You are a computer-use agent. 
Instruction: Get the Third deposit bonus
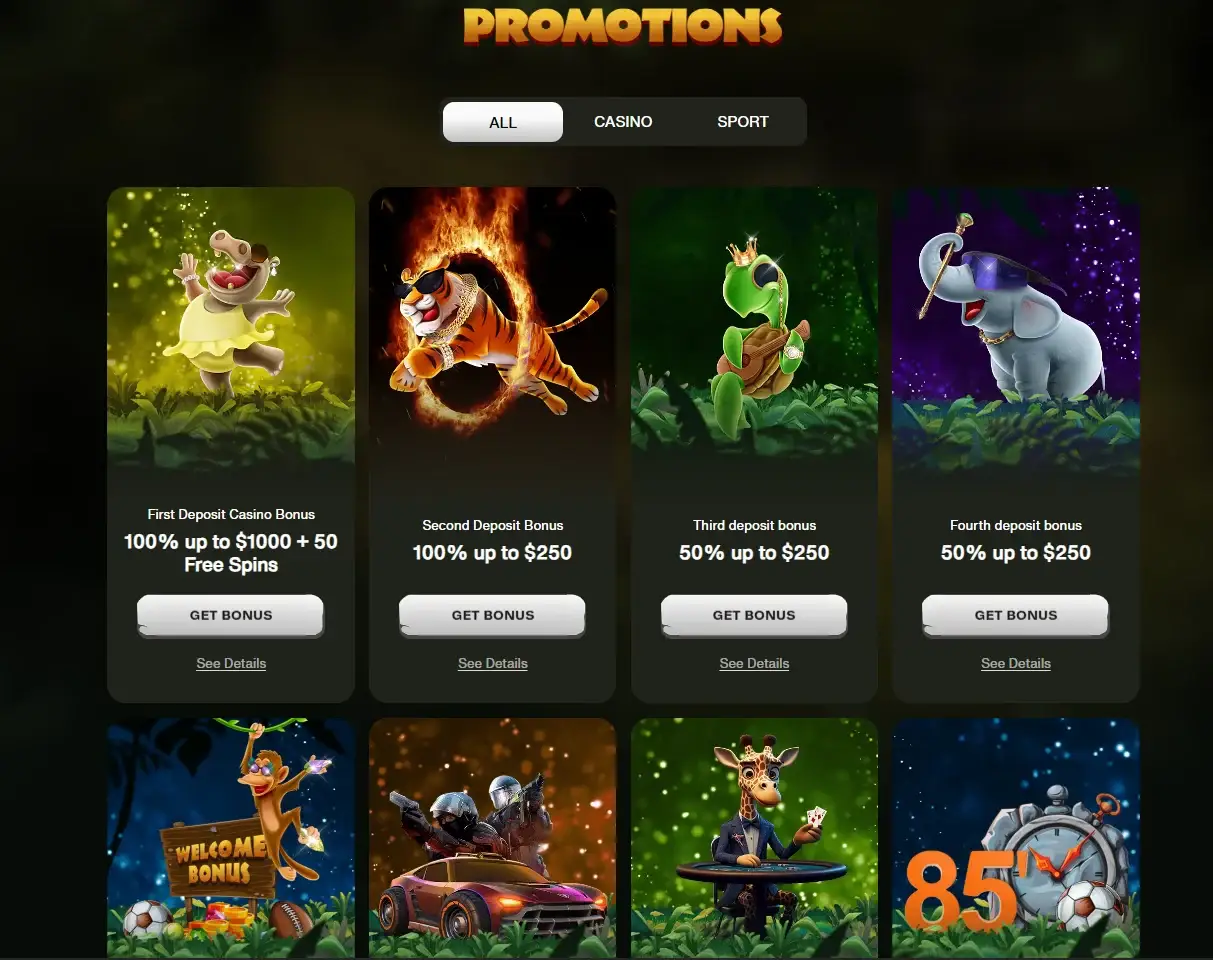(754, 615)
